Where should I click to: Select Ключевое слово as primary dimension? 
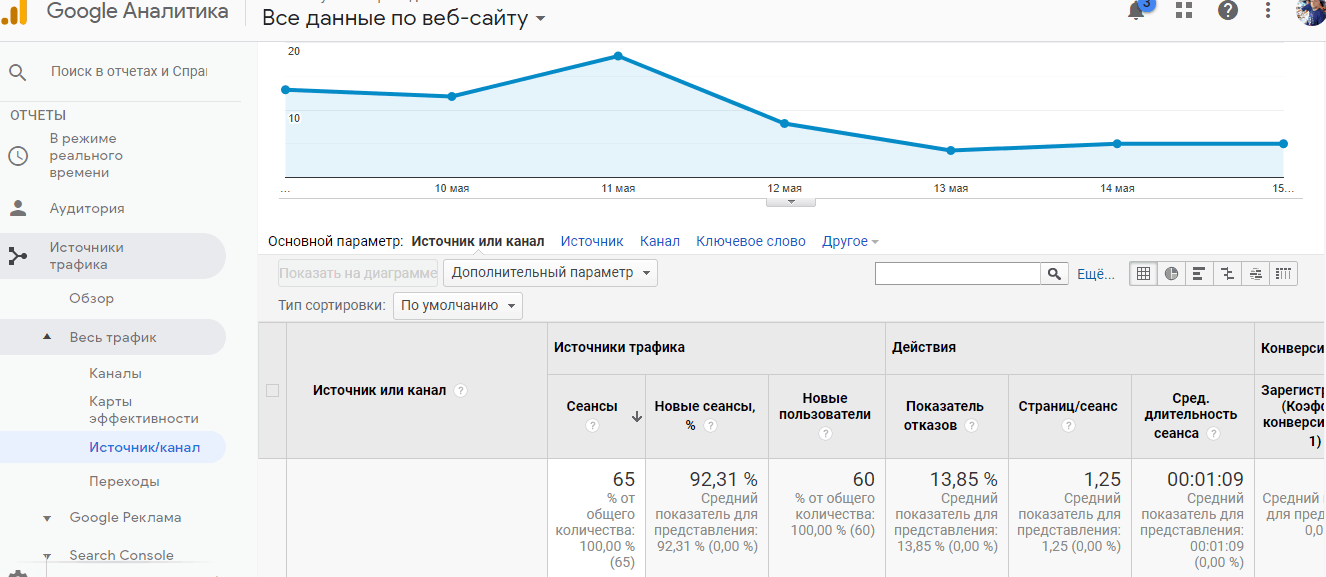point(750,241)
